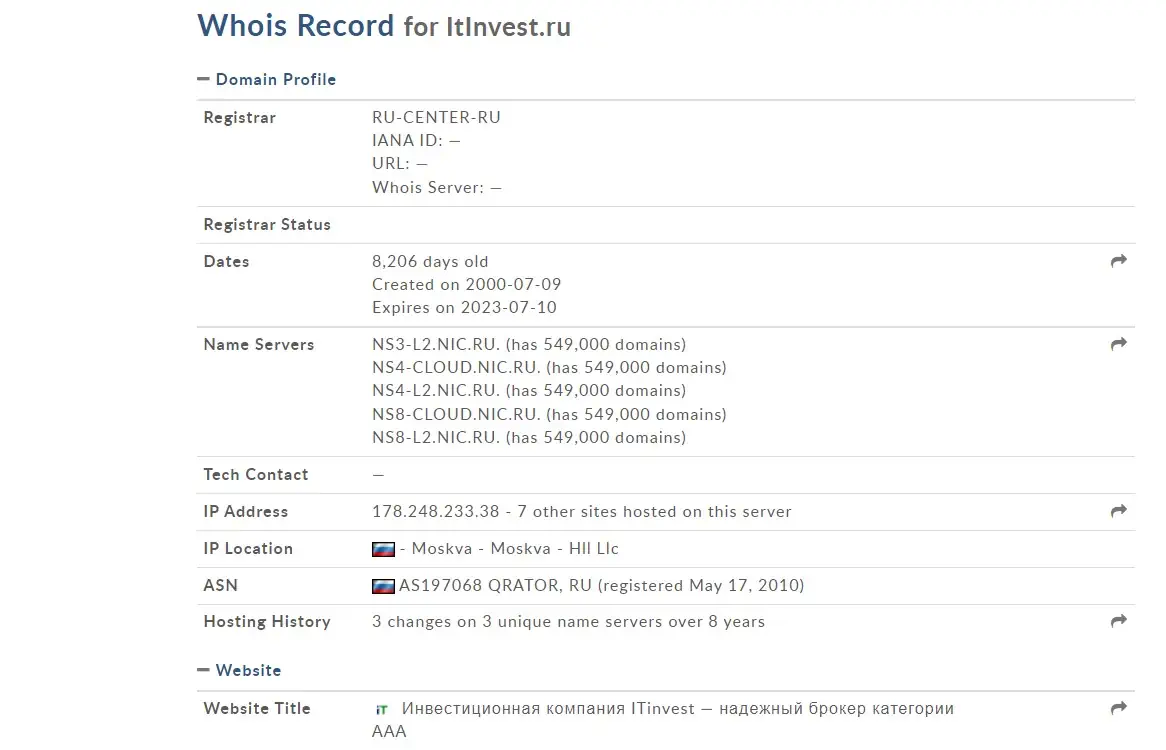1166x750 pixels.
Task: Click the NS8-L2.NIC.RU name server
Action: [436, 437]
